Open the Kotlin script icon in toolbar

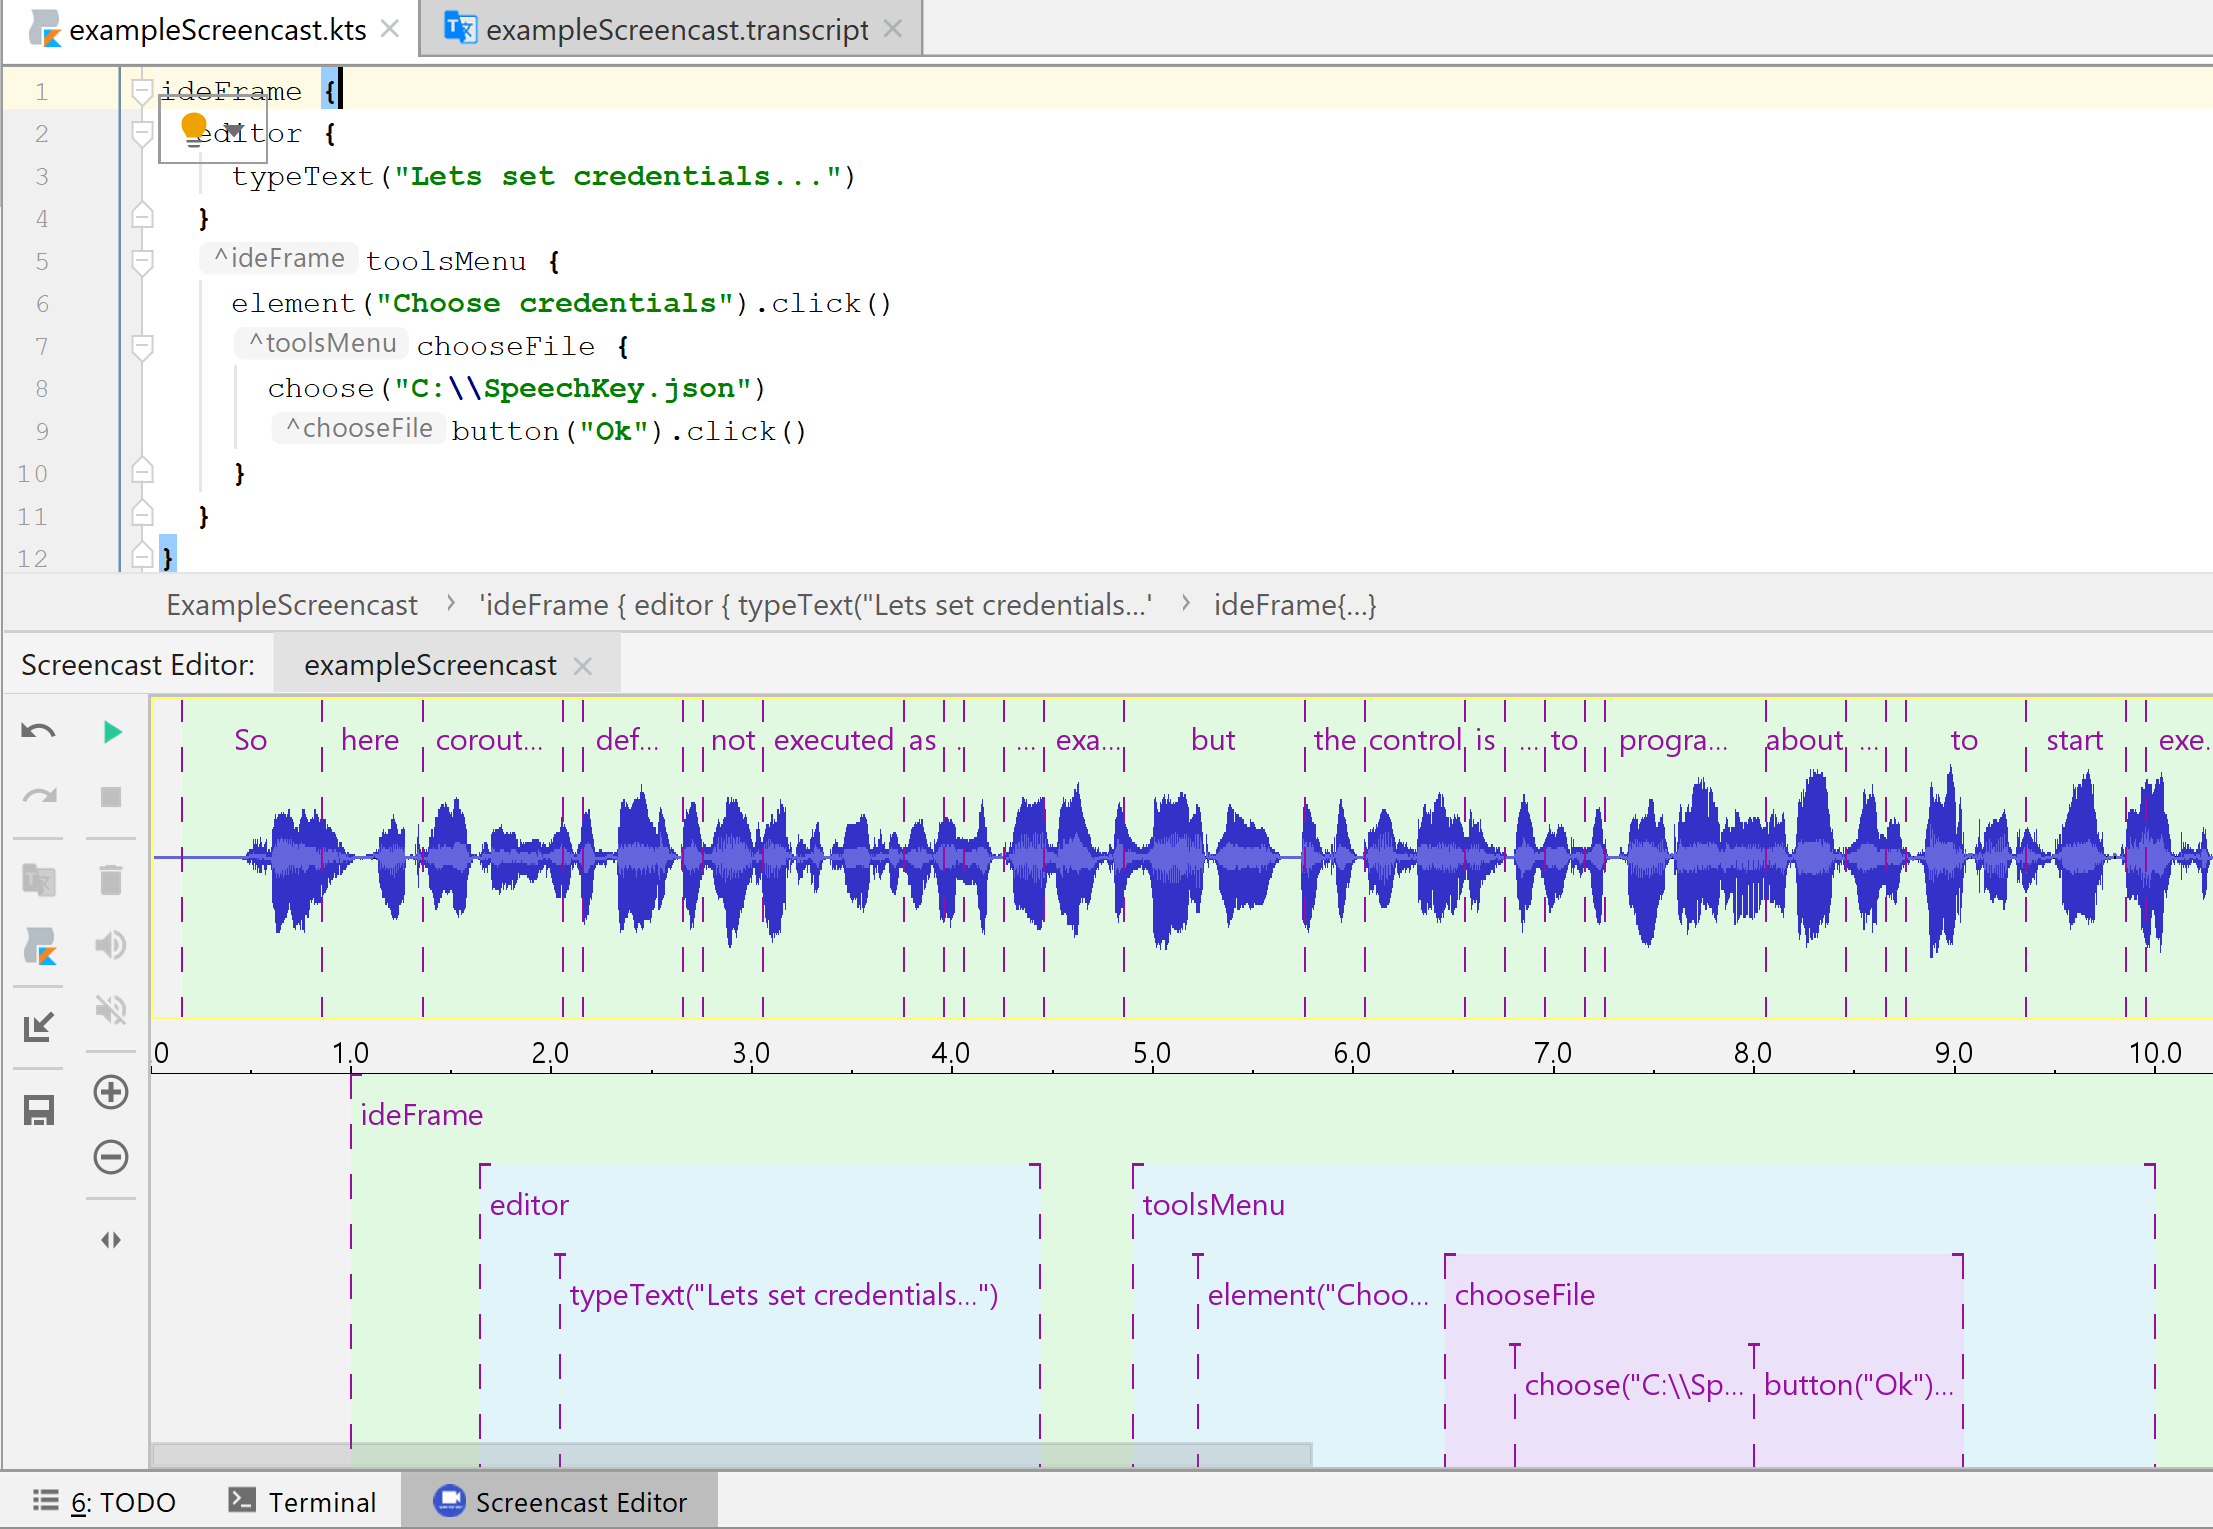tap(40, 945)
